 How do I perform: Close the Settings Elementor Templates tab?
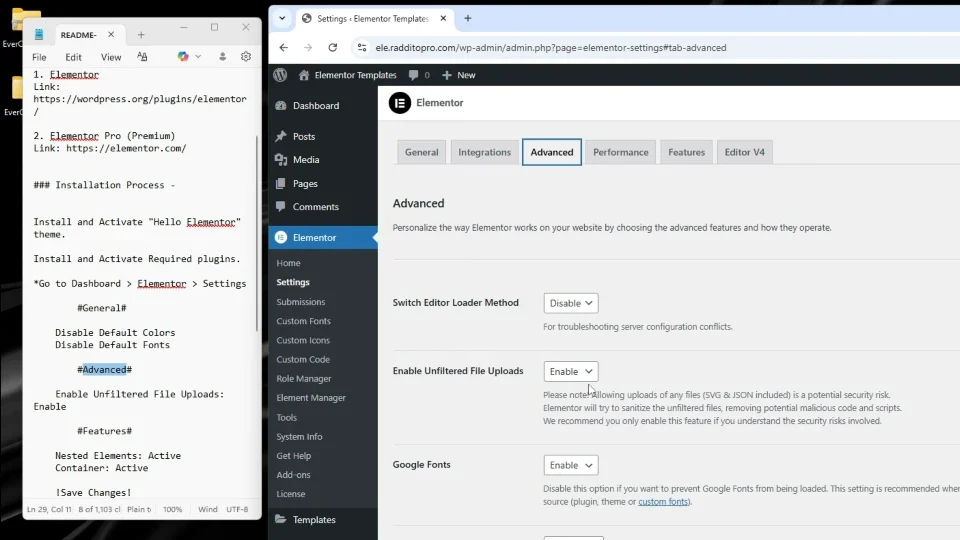443,18
